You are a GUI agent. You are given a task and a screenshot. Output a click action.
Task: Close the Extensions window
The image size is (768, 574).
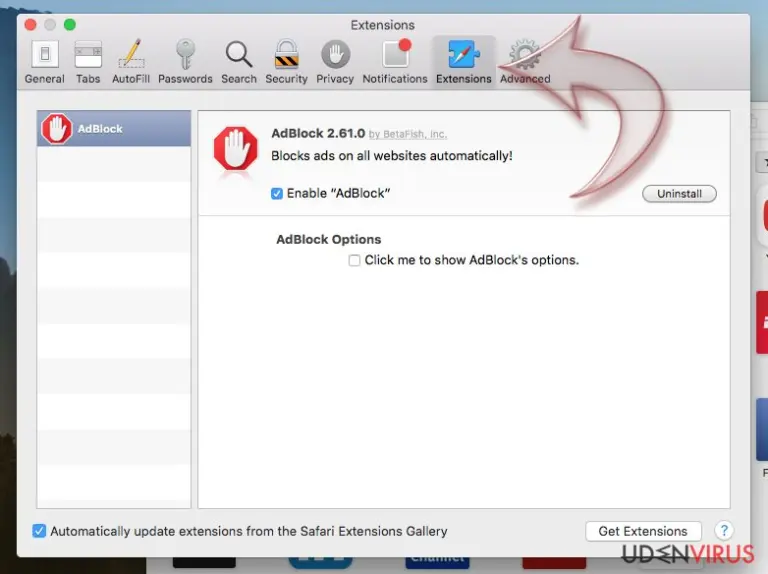pyautogui.click(x=30, y=24)
